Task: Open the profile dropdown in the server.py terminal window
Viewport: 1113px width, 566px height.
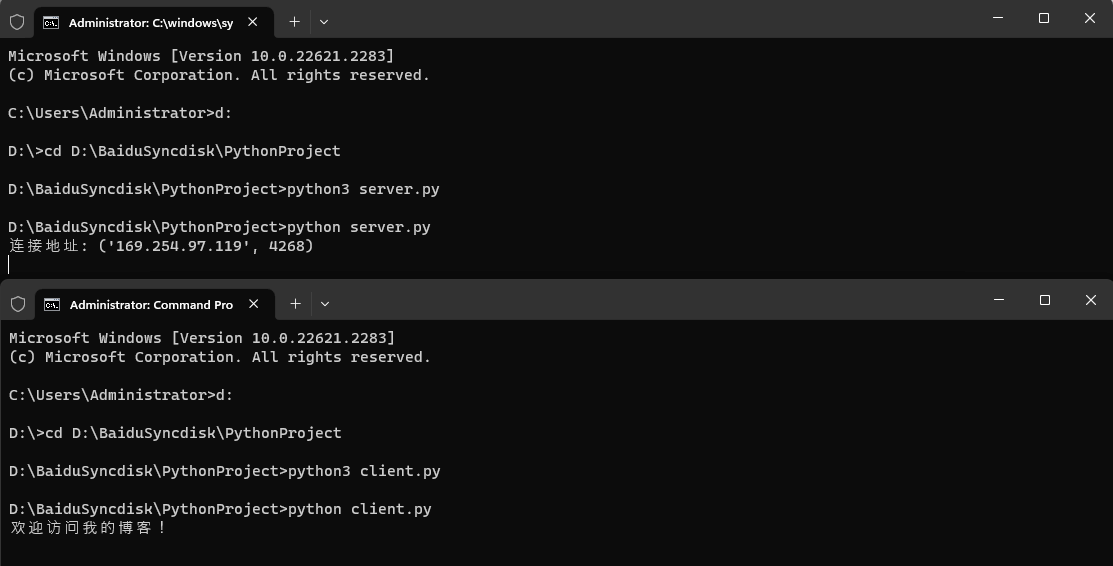Action: pos(324,21)
